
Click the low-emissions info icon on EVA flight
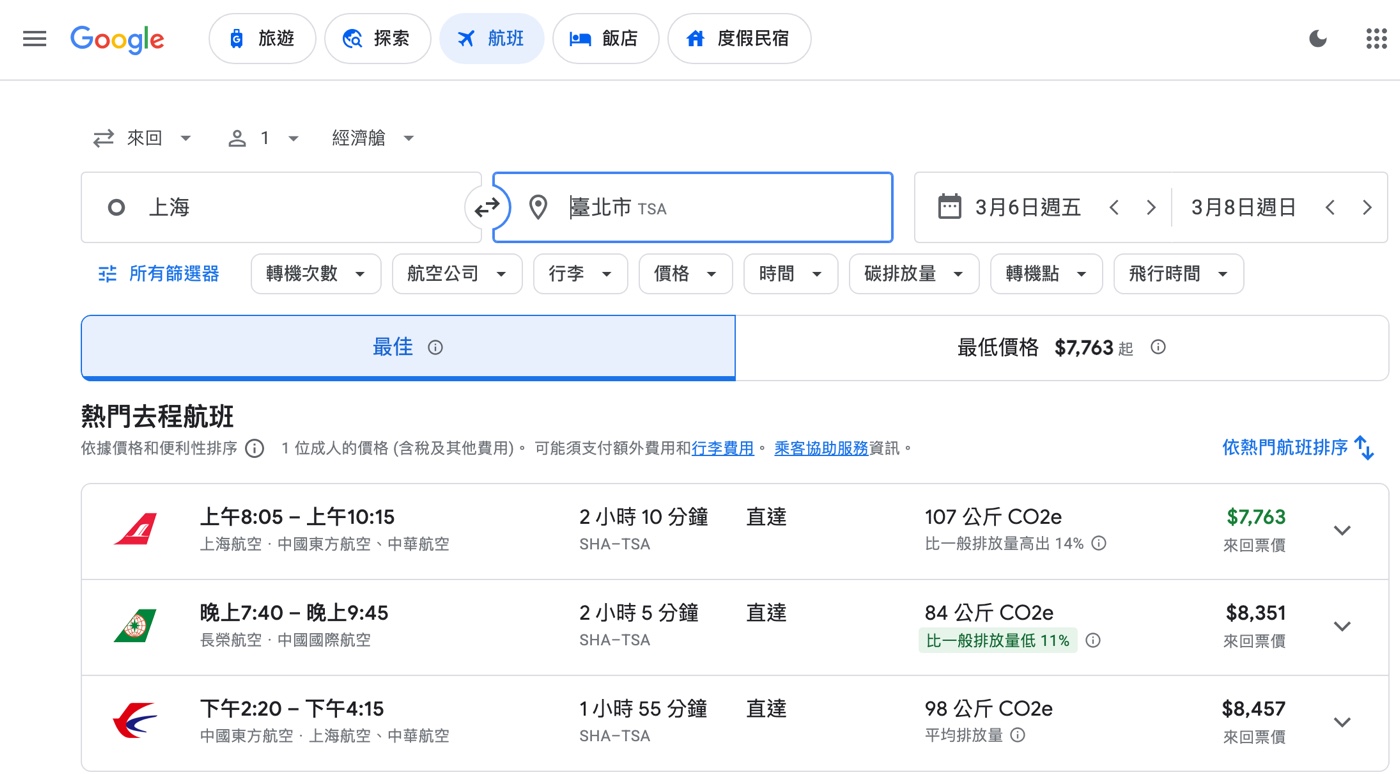coord(1092,640)
